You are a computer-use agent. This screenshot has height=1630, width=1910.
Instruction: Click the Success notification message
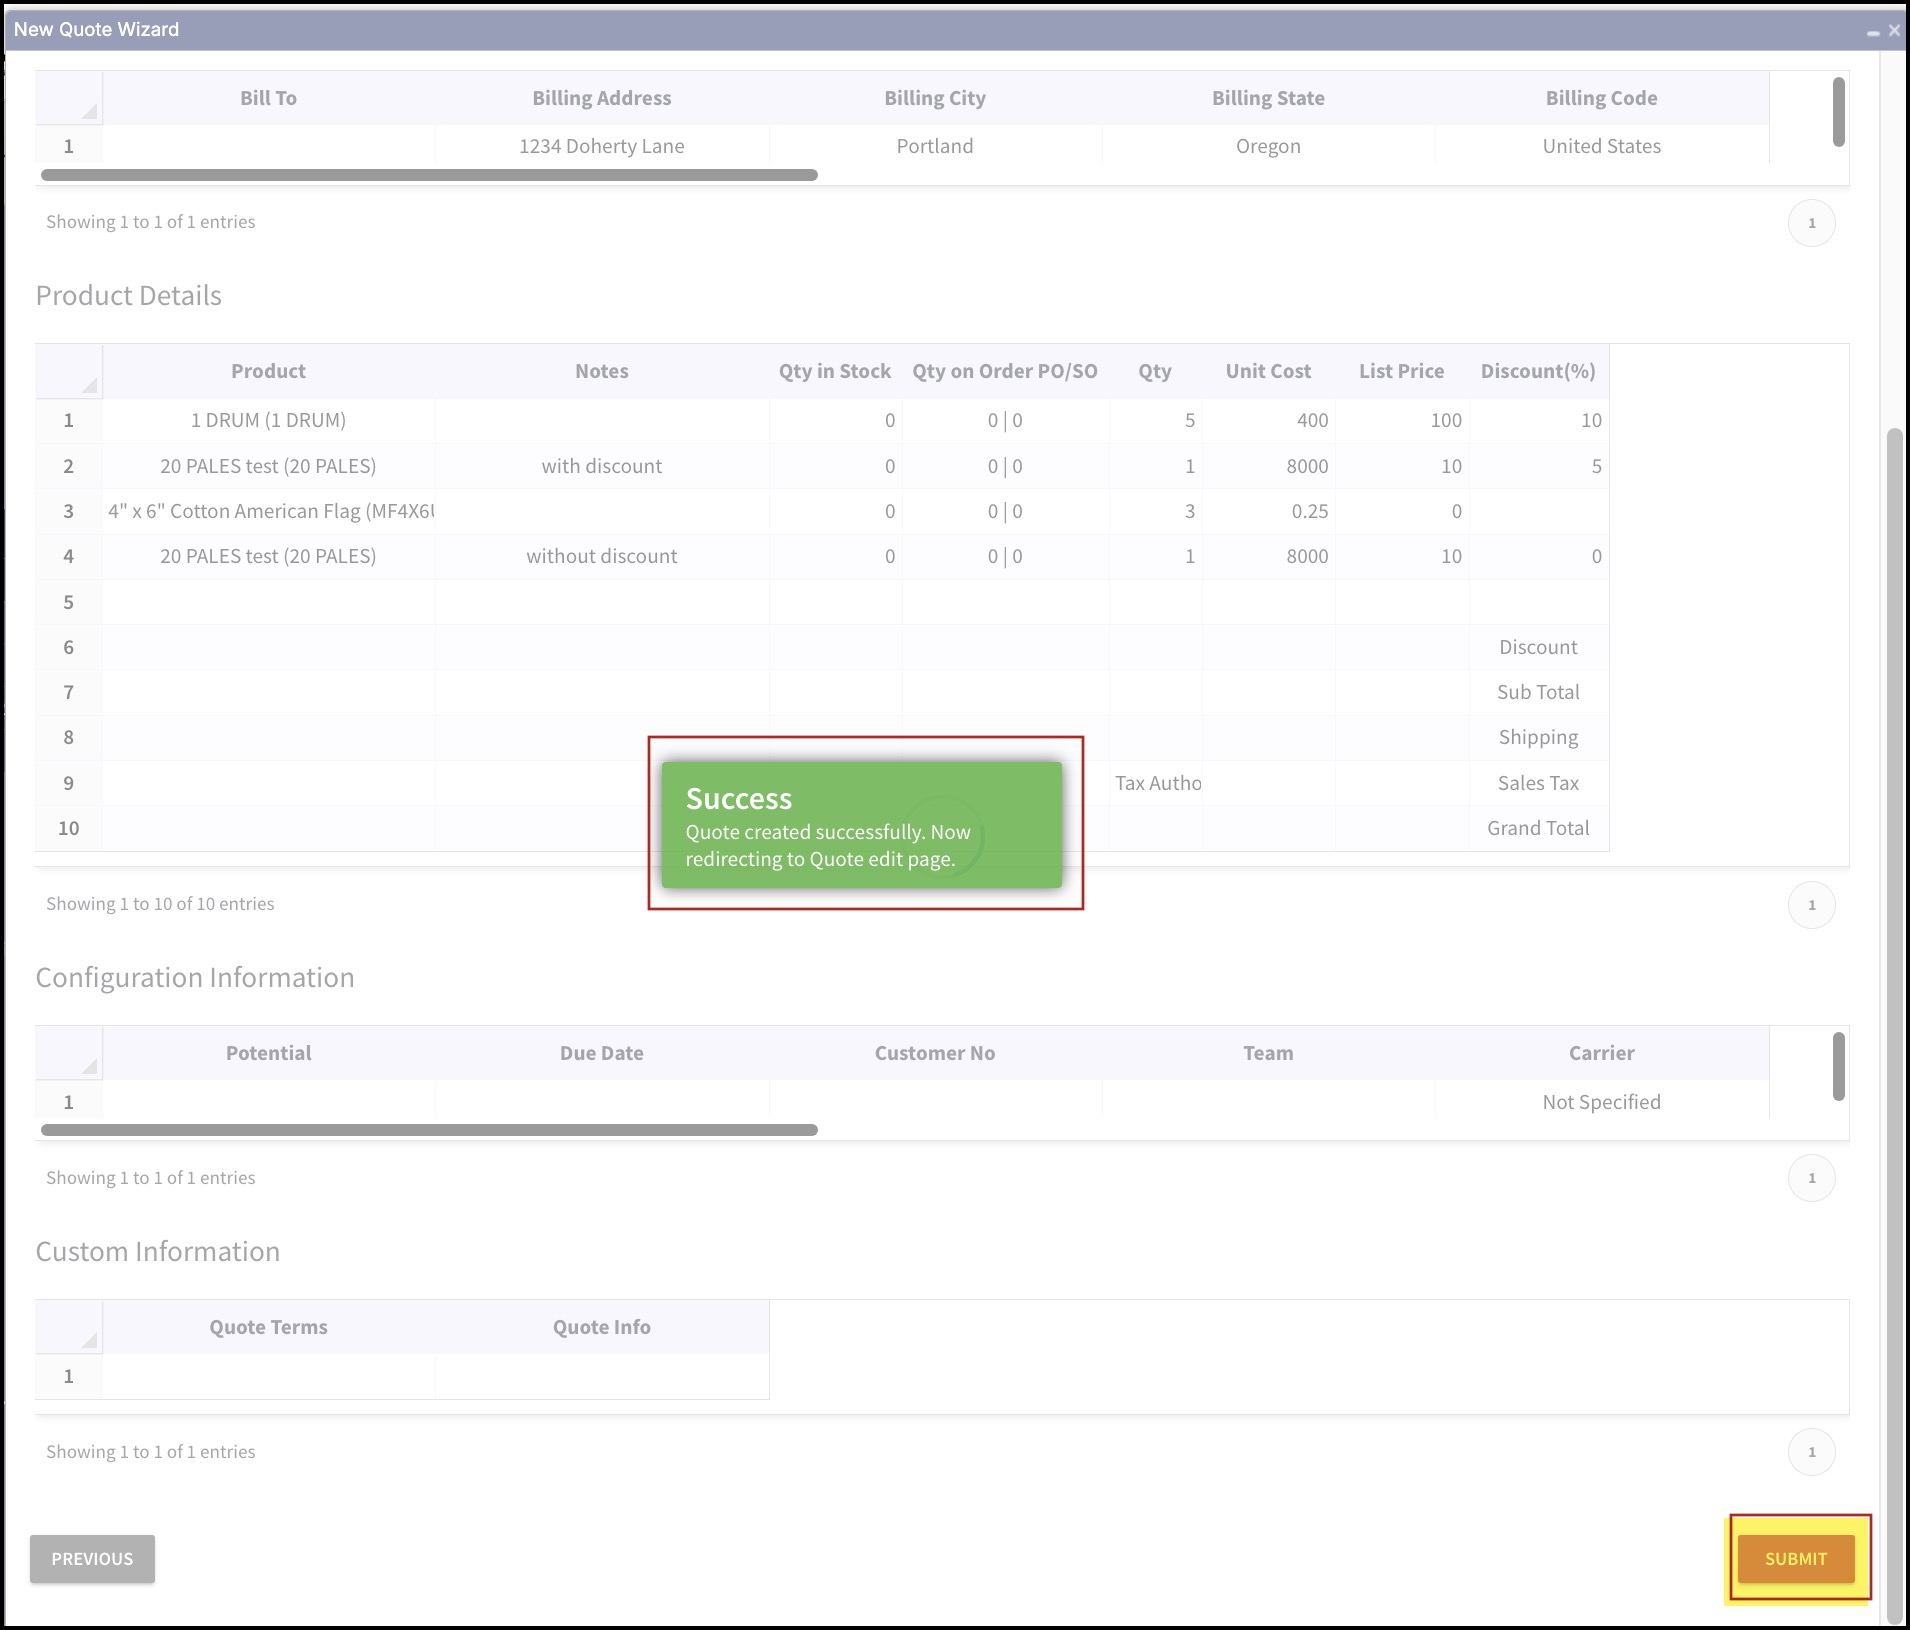(x=862, y=825)
